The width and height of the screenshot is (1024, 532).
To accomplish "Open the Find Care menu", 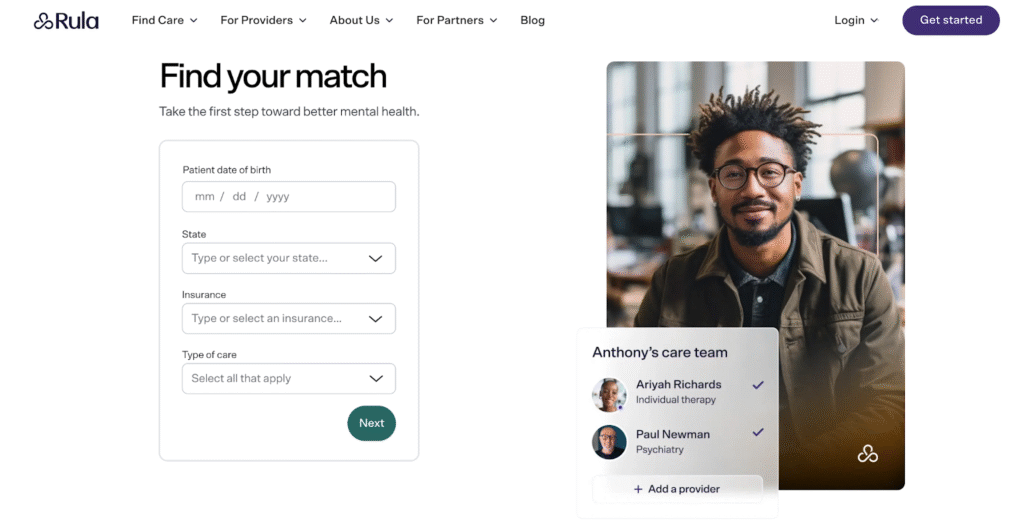I will click(165, 20).
